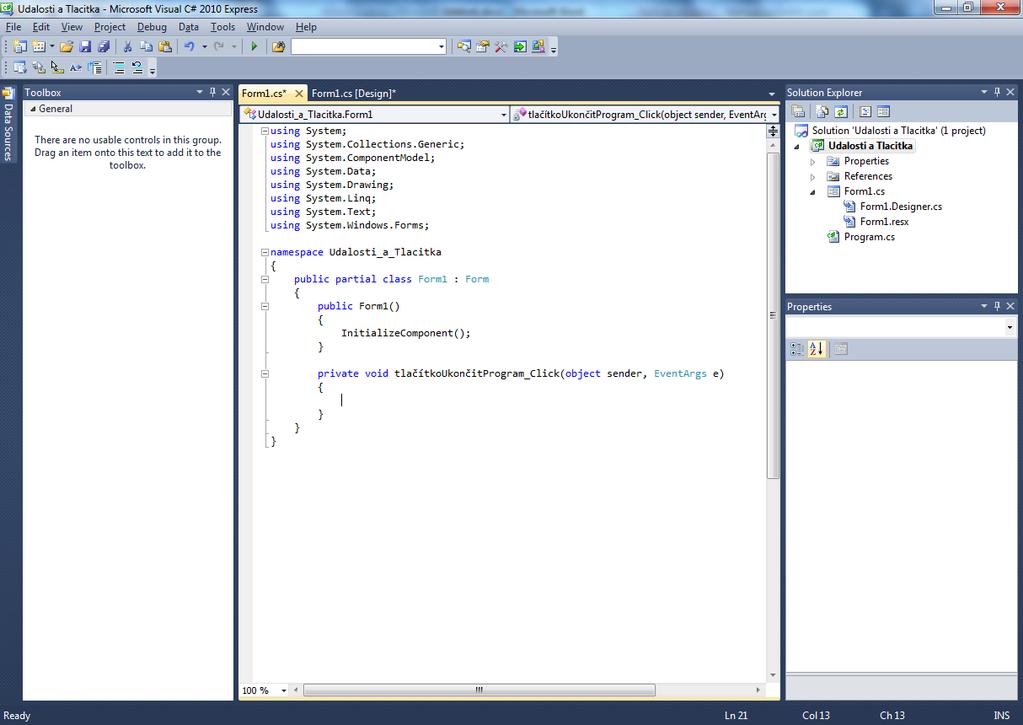1023x725 pixels.
Task: Collapse the Form1.cs node in Solution Explorer
Action: (813, 192)
